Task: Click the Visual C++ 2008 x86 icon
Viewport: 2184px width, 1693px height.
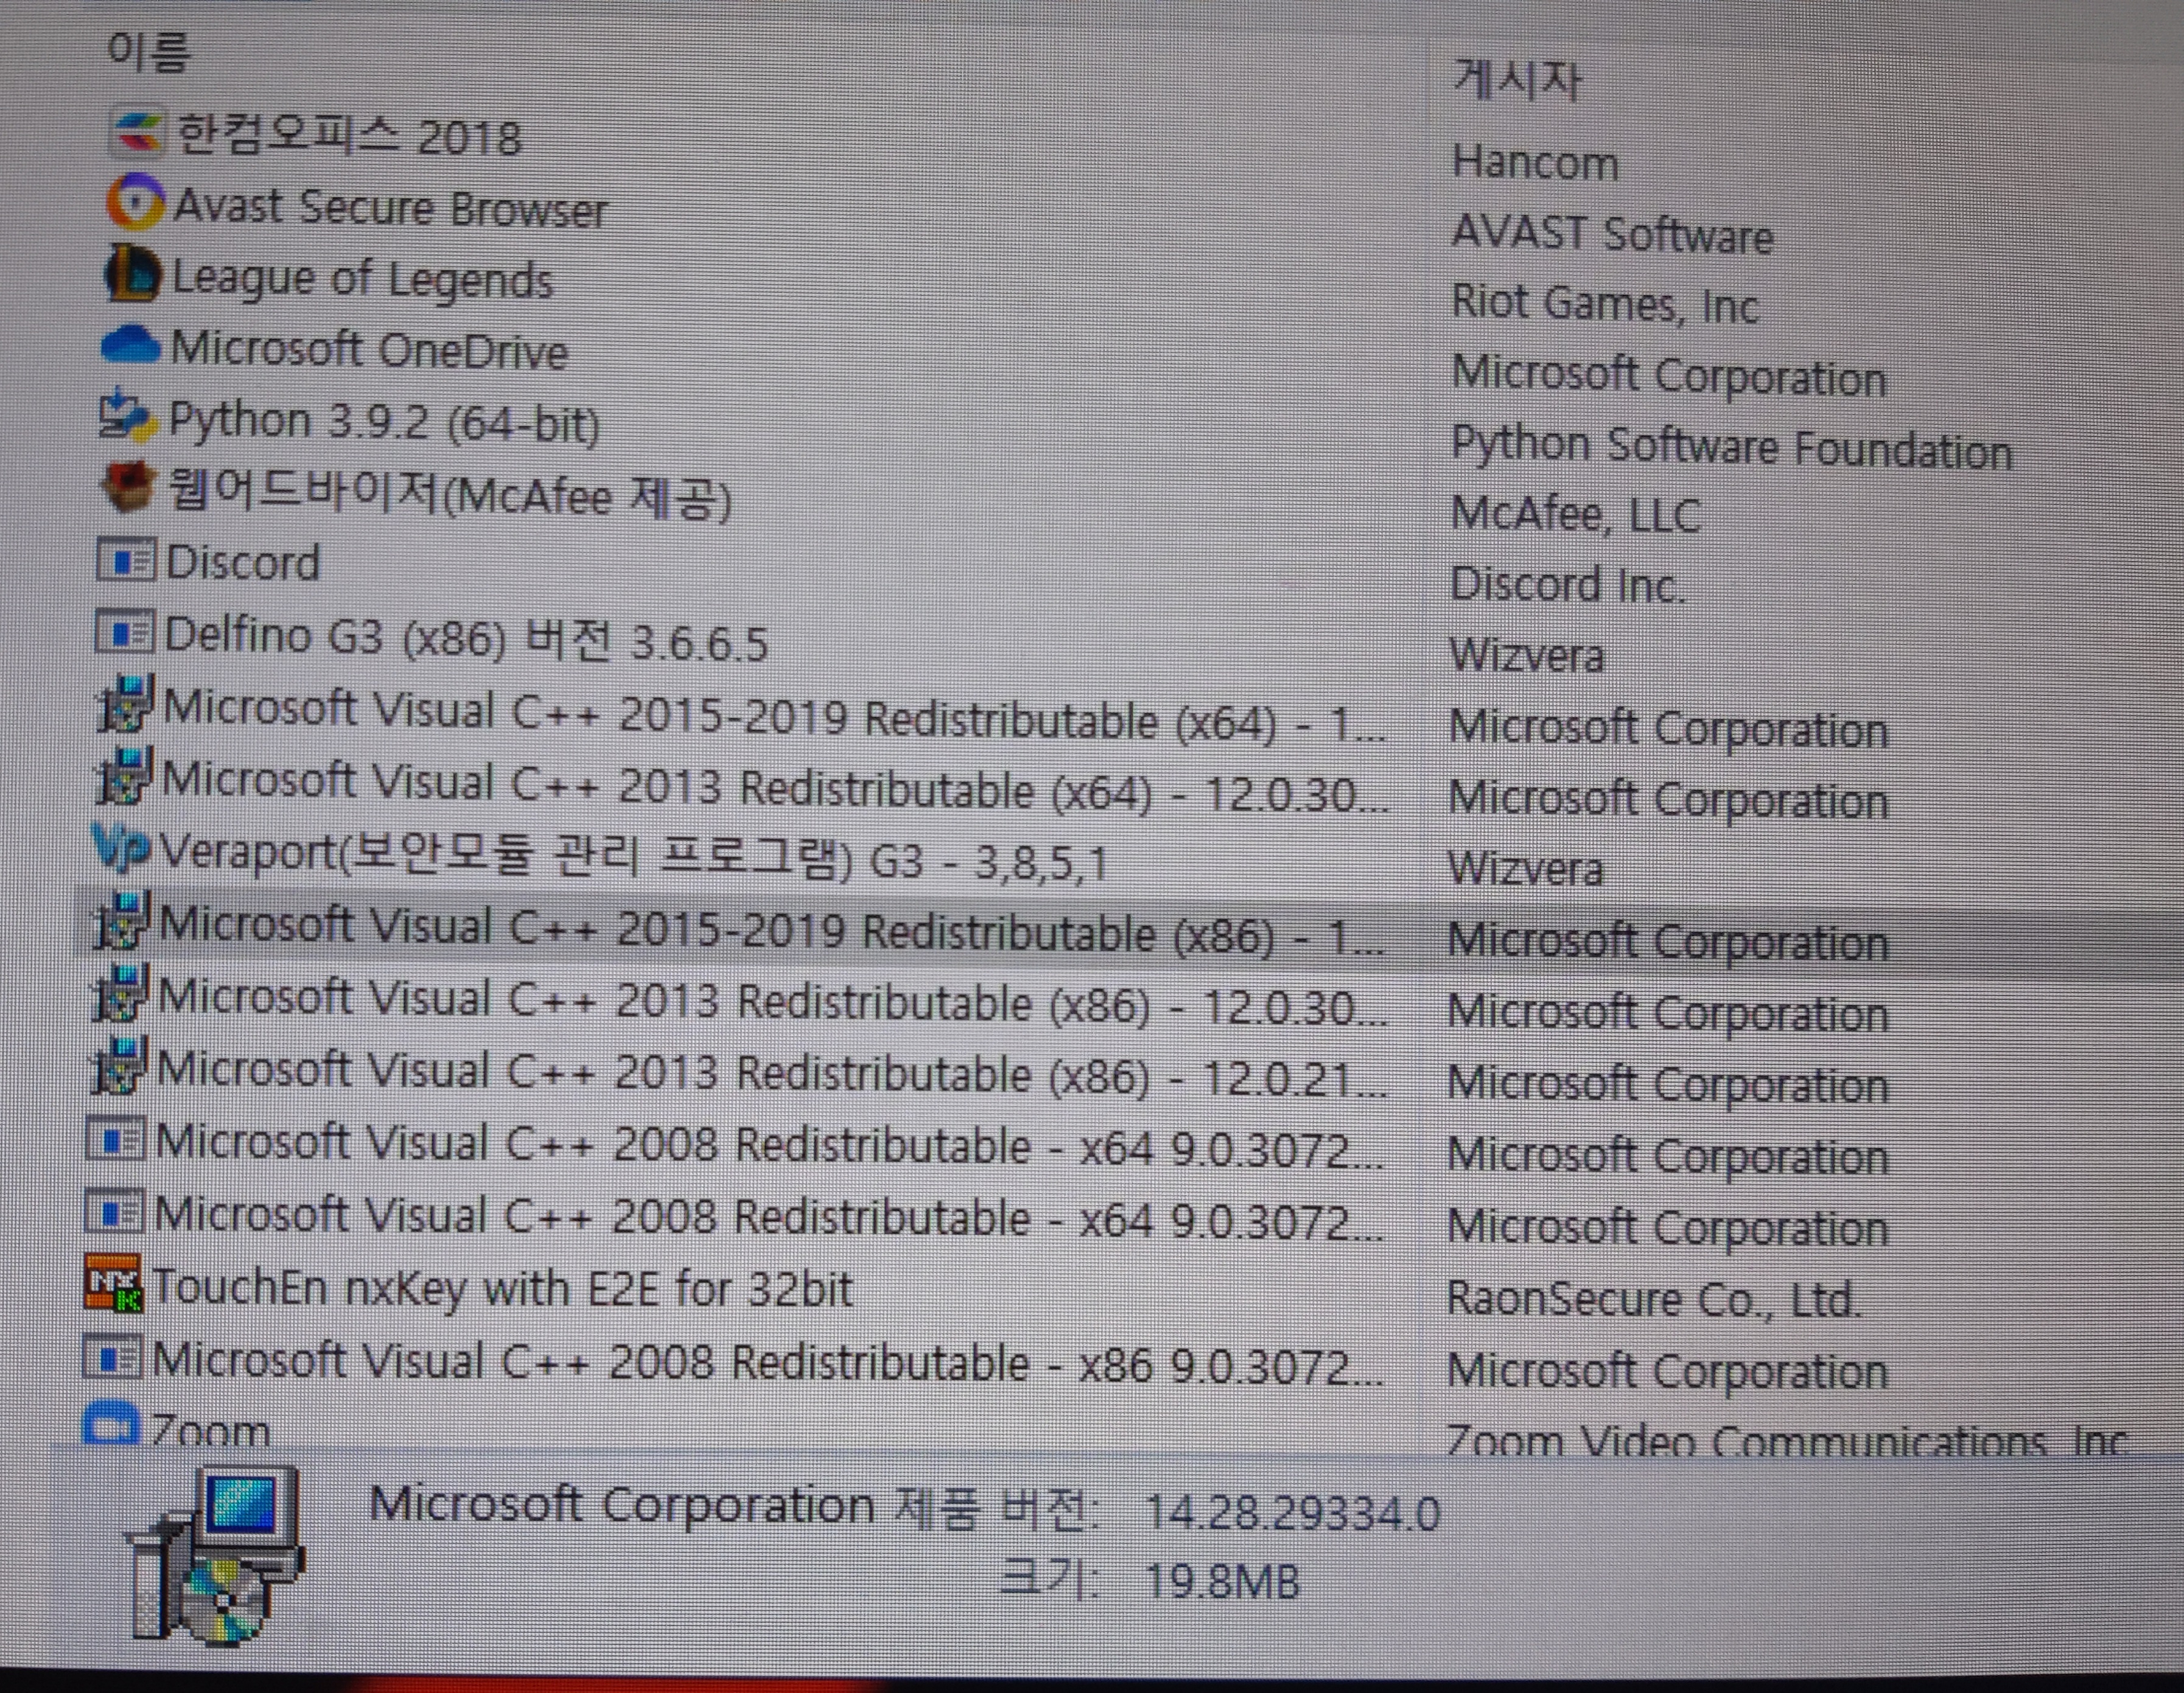Action: [112, 1357]
